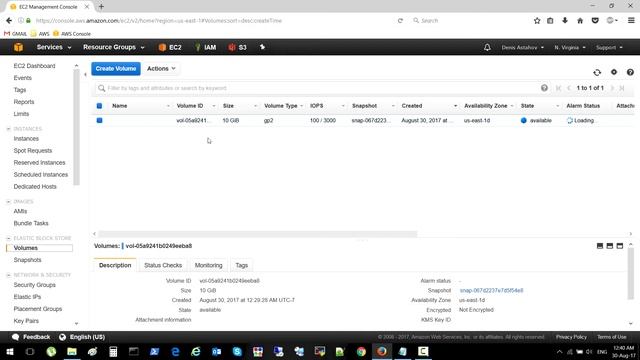Open Calculator from the taskbar
This screenshot has width=640, height=360.
click(113, 351)
